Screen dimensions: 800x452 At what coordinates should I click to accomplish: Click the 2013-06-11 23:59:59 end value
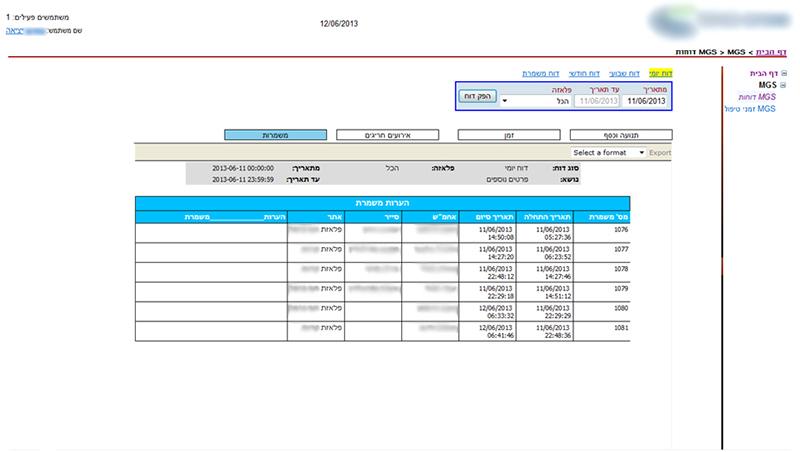coord(243,180)
